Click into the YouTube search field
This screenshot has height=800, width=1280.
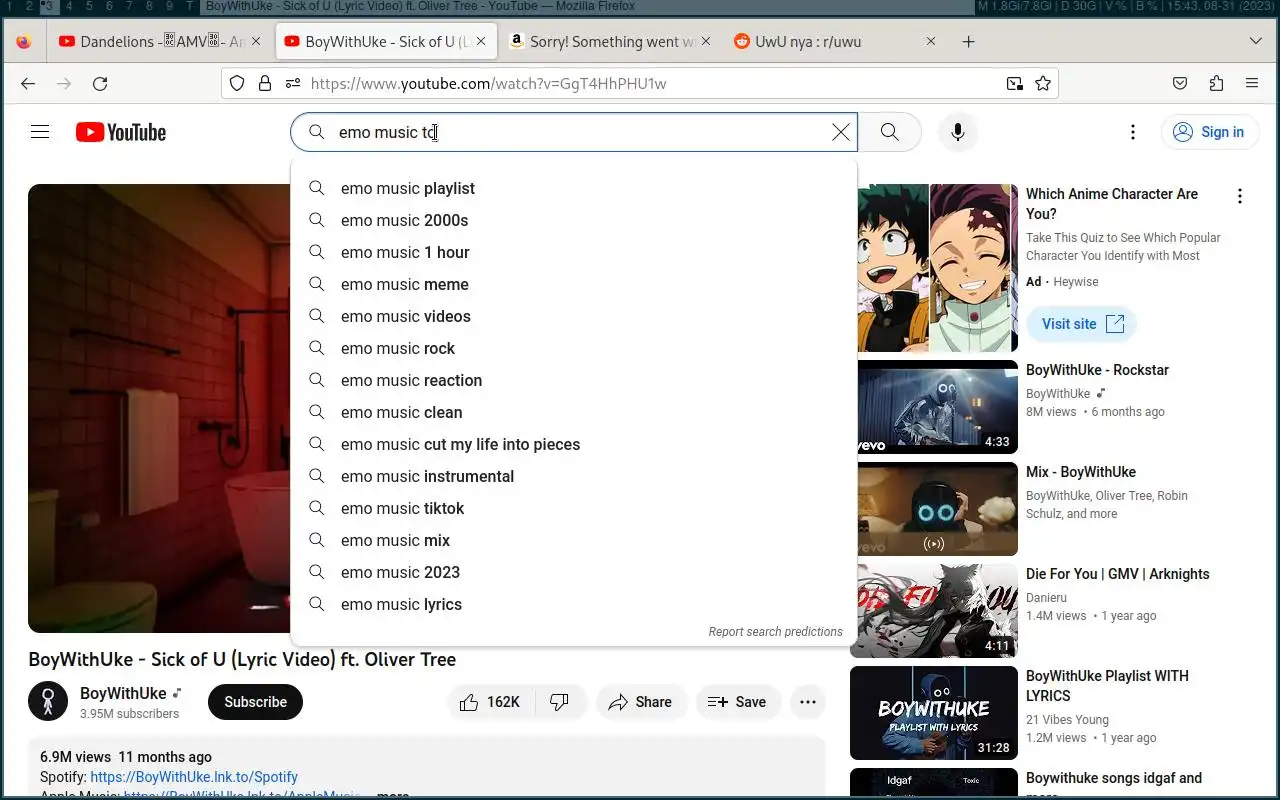point(575,132)
